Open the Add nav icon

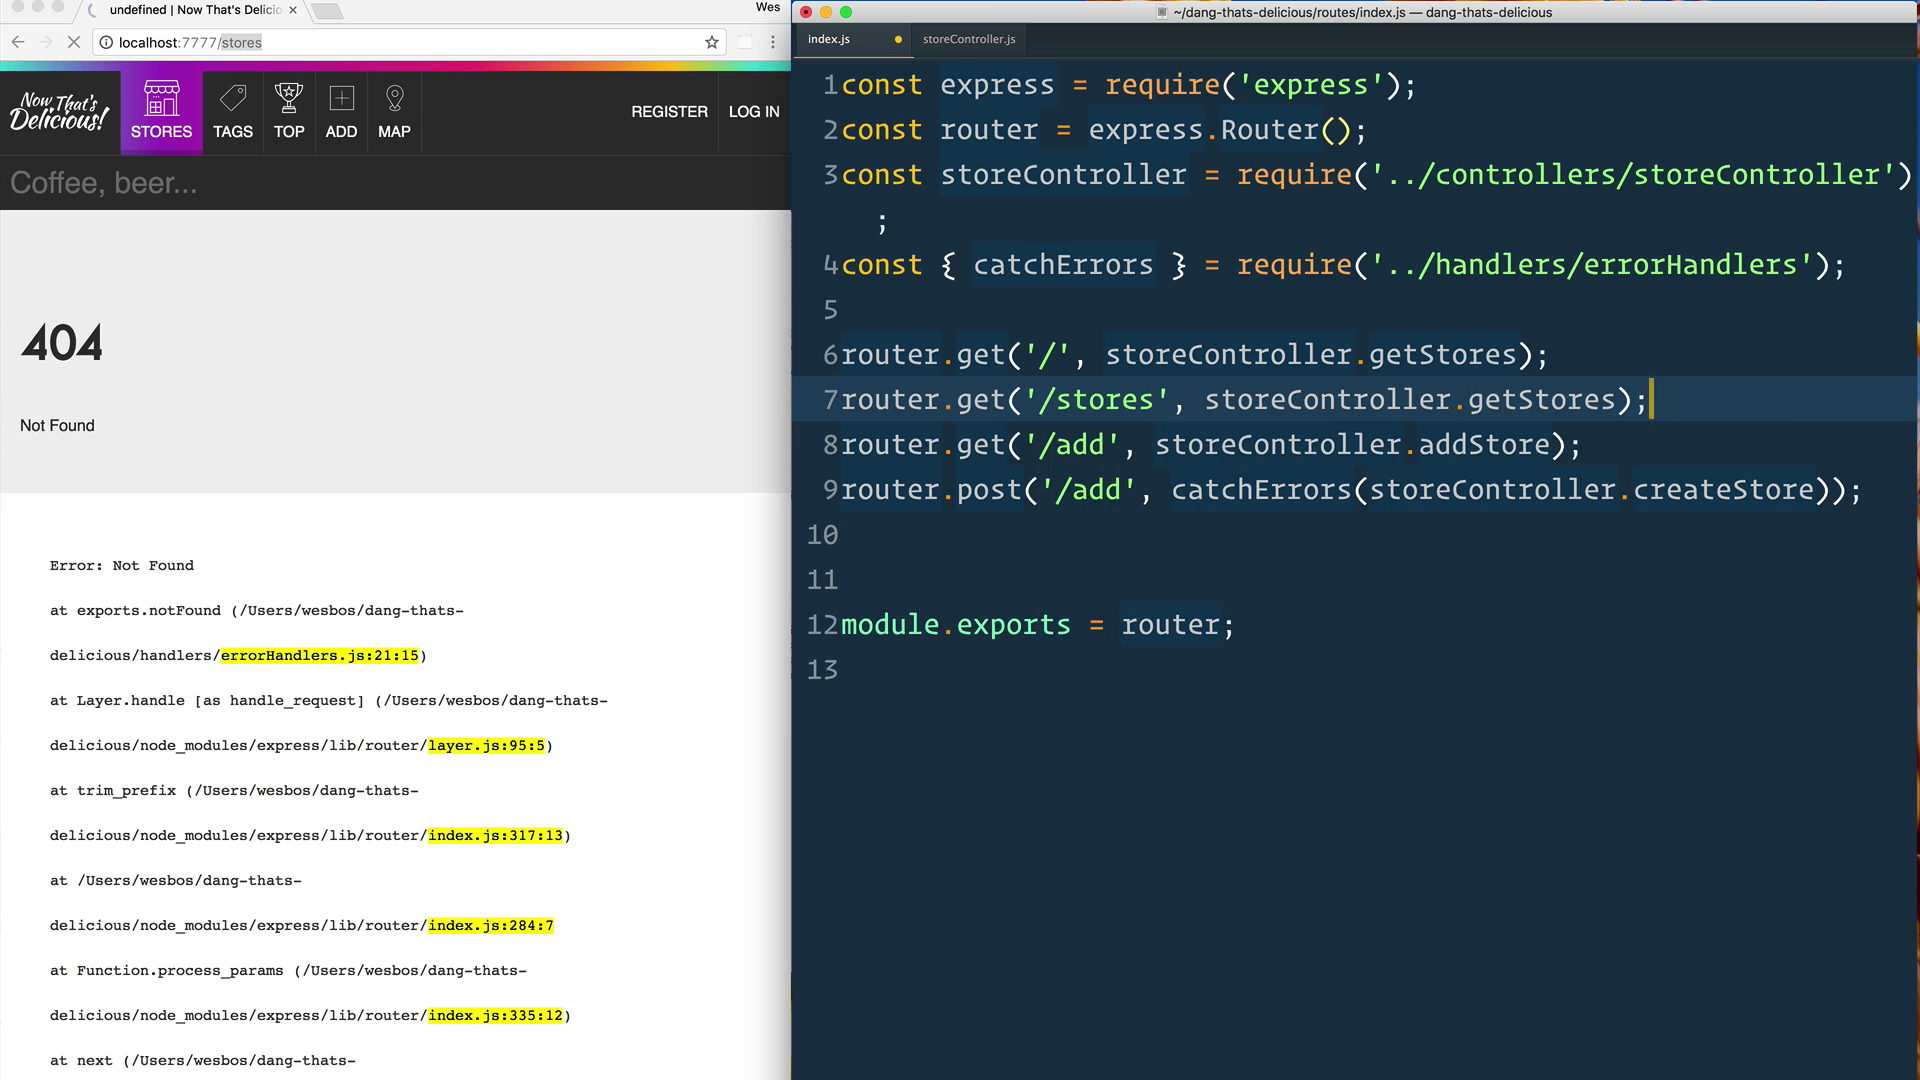[x=341, y=112]
